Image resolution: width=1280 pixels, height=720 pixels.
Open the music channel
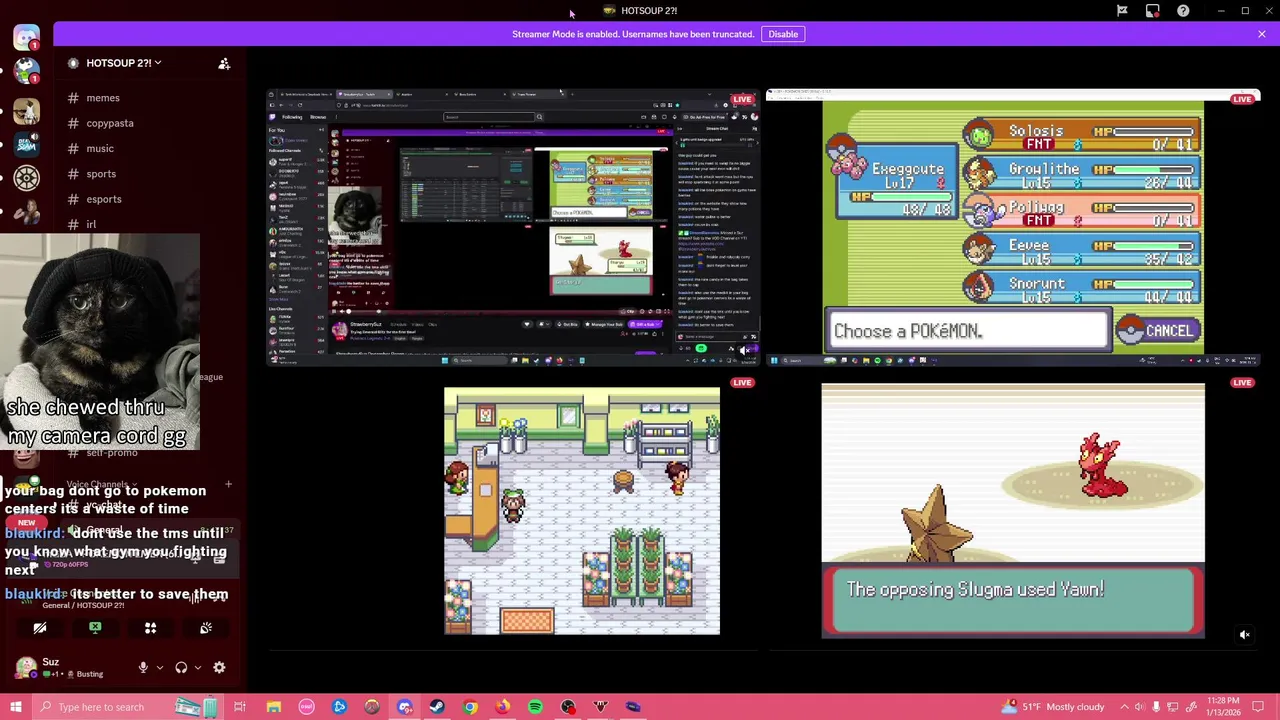click(100, 148)
